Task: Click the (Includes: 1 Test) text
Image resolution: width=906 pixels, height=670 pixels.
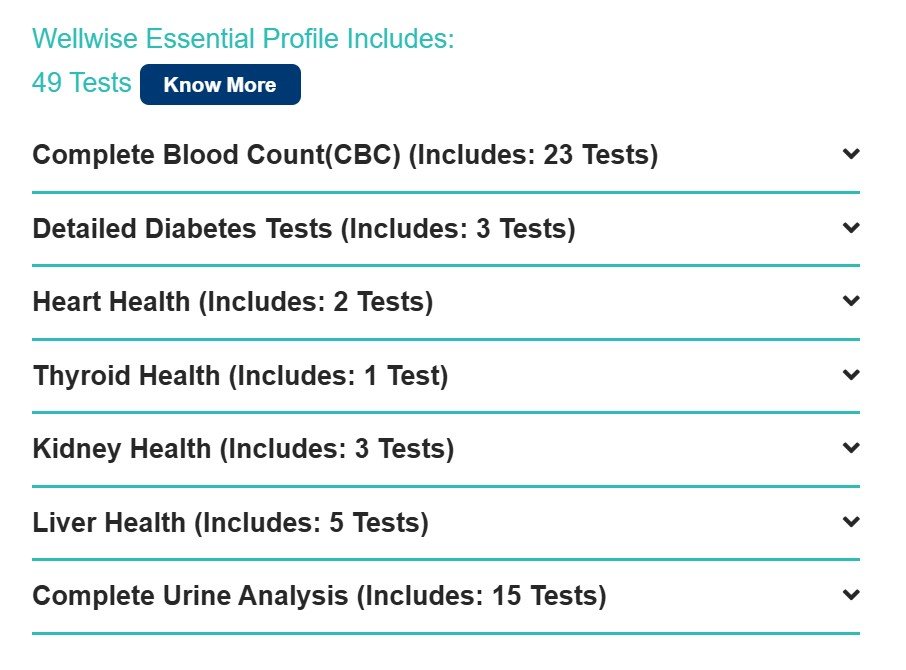Action: click(339, 376)
